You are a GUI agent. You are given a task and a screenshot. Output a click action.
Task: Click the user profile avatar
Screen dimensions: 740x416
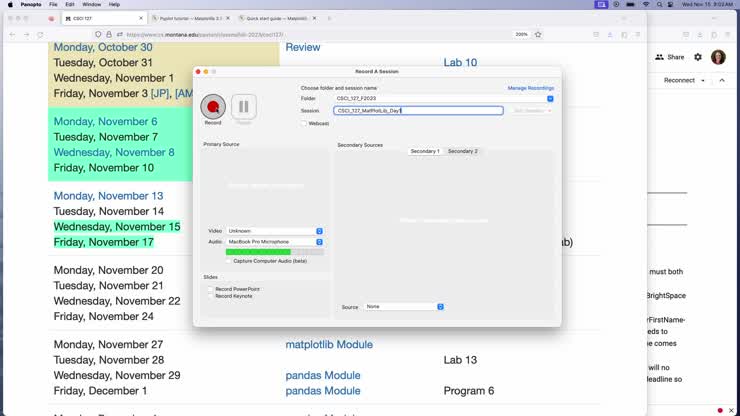point(718,57)
